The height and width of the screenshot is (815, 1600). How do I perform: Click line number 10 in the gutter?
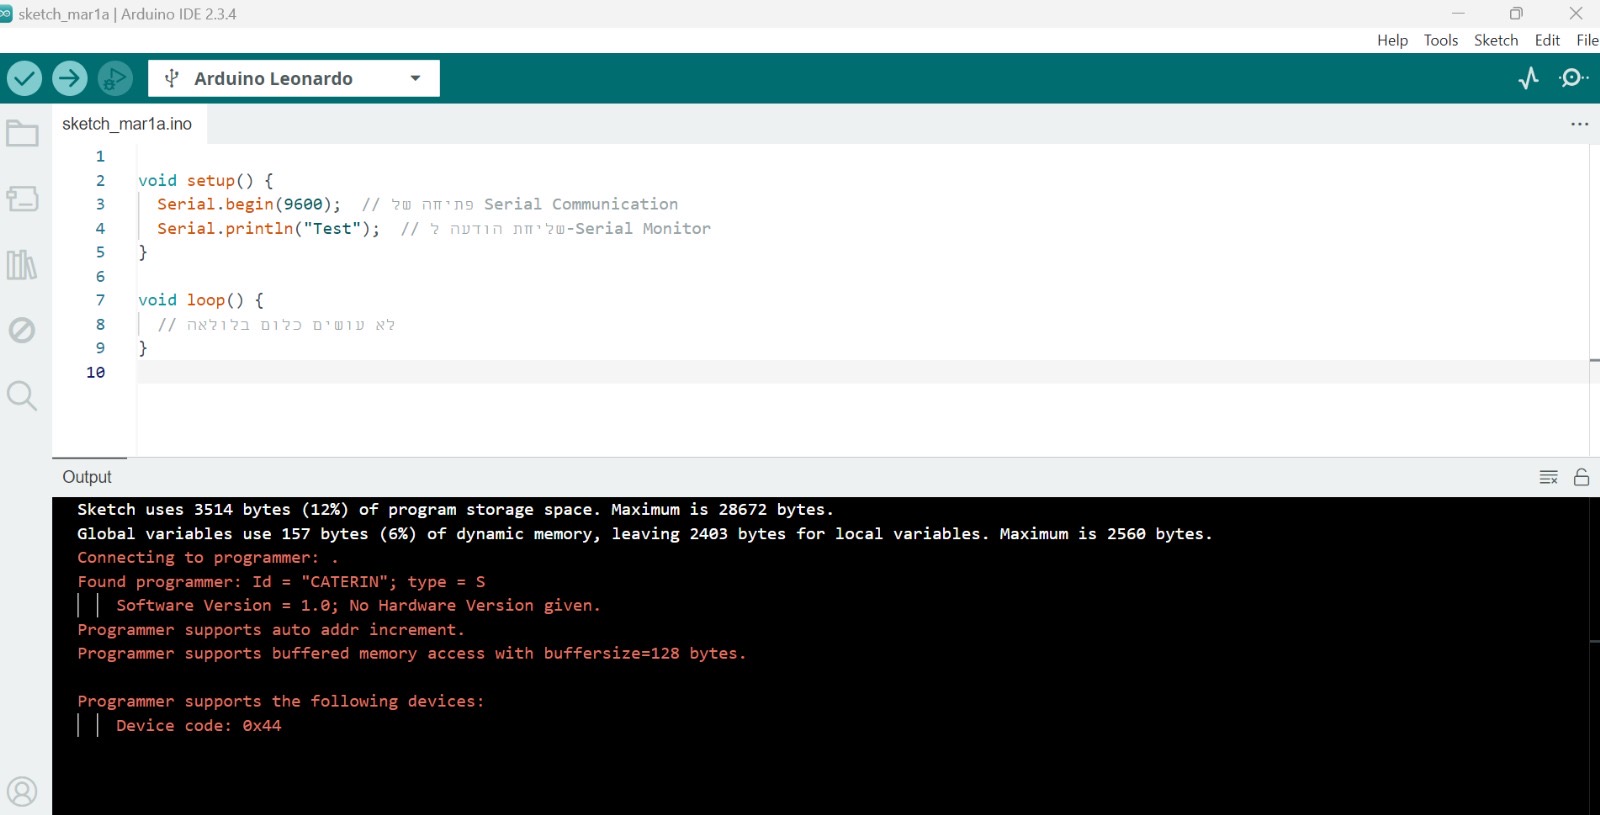pyautogui.click(x=96, y=372)
